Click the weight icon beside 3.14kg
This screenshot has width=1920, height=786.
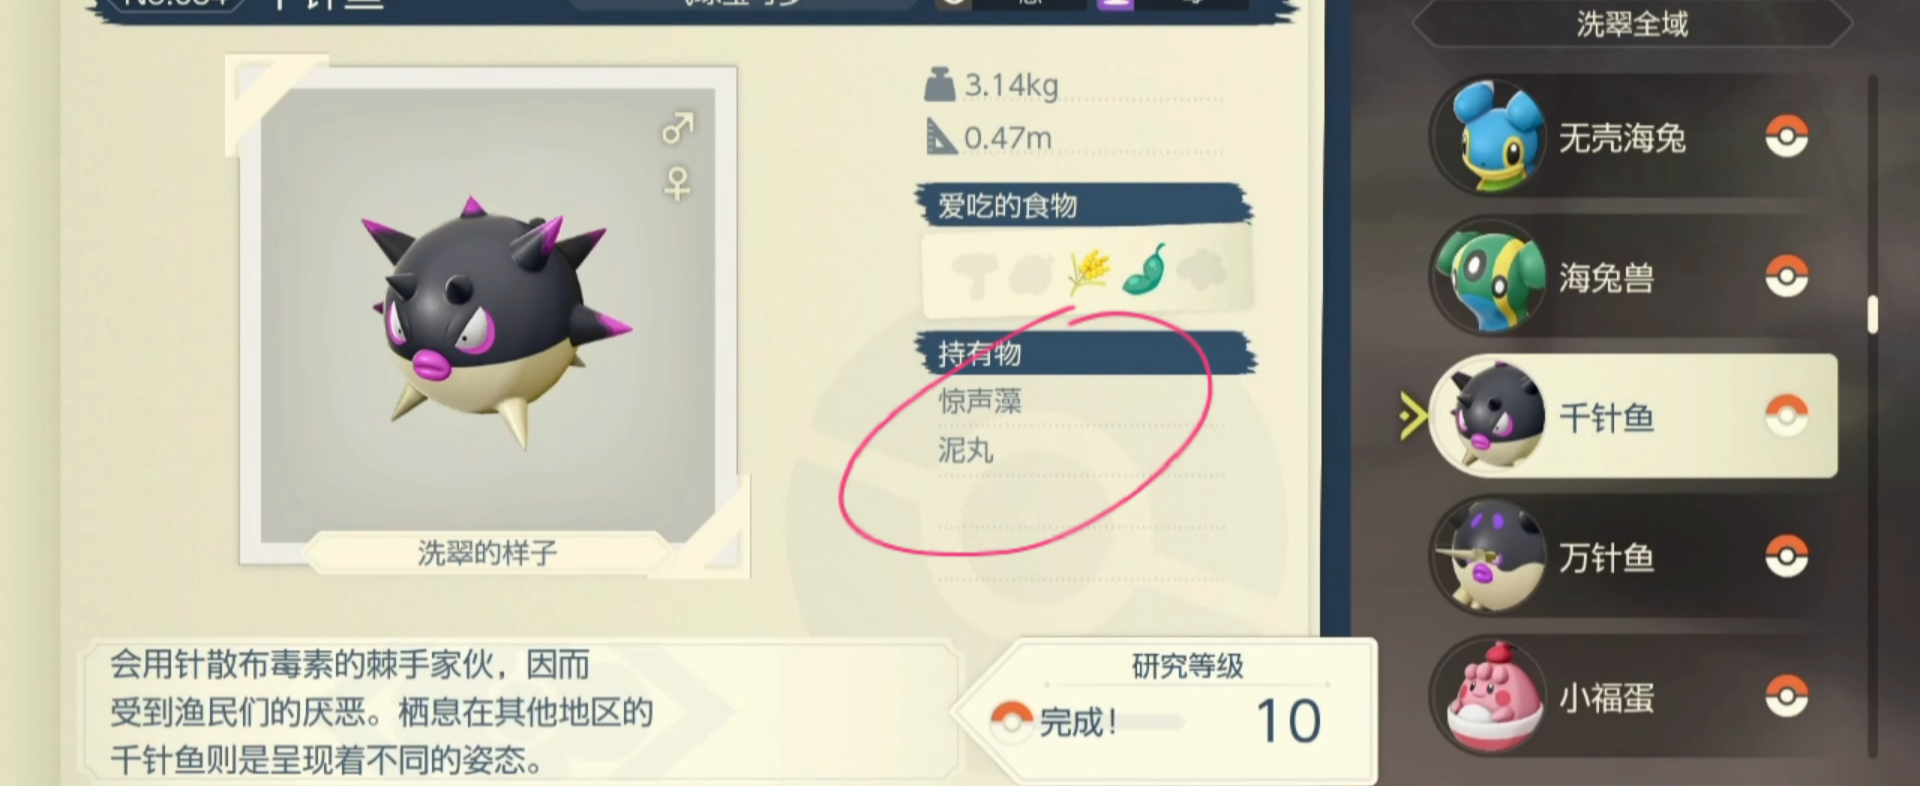[939, 85]
